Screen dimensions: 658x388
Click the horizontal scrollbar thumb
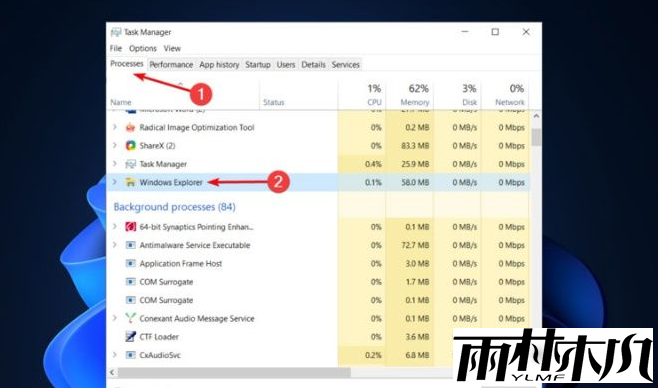[x=234, y=372]
